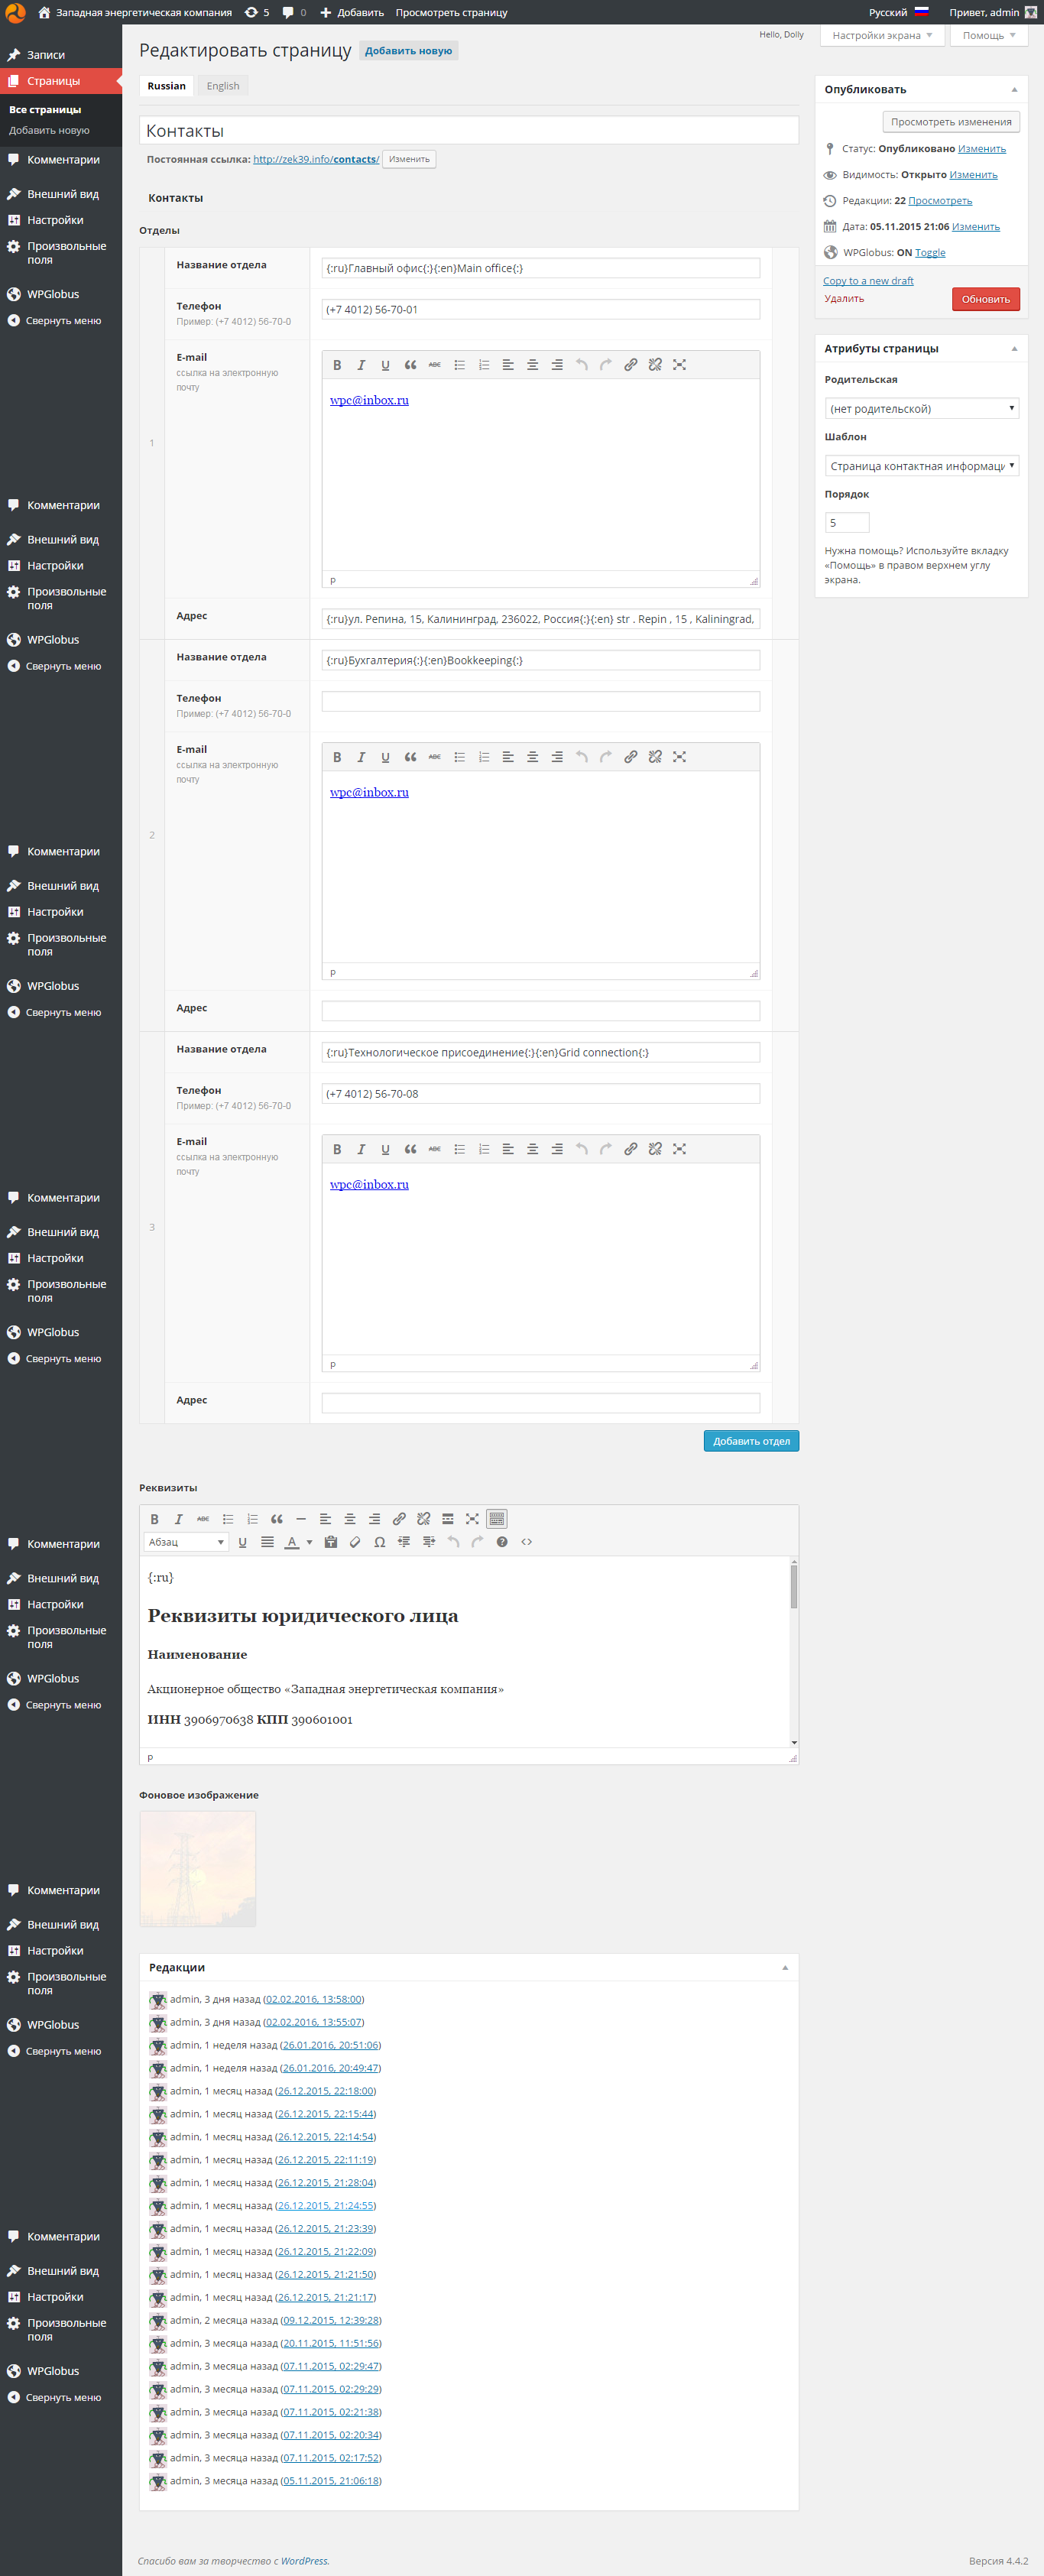Image resolution: width=1044 pixels, height=2576 pixels.
Task: Click Toggle link next to WPGlobus ON
Action: pos(930,253)
